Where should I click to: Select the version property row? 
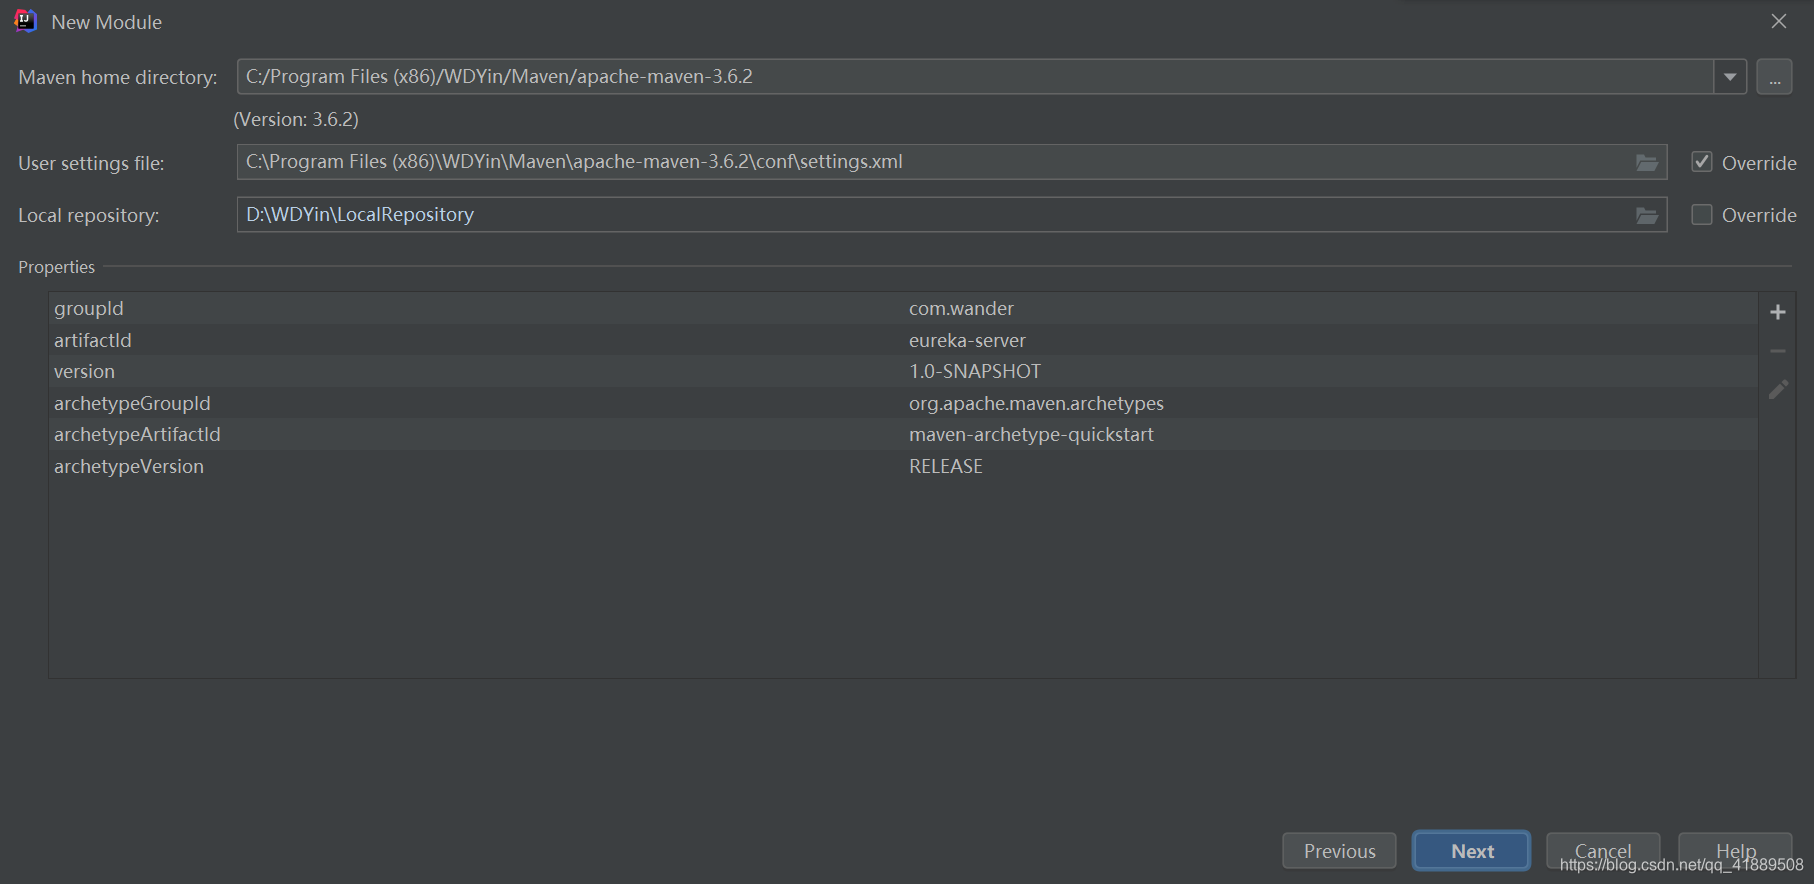pos(903,371)
